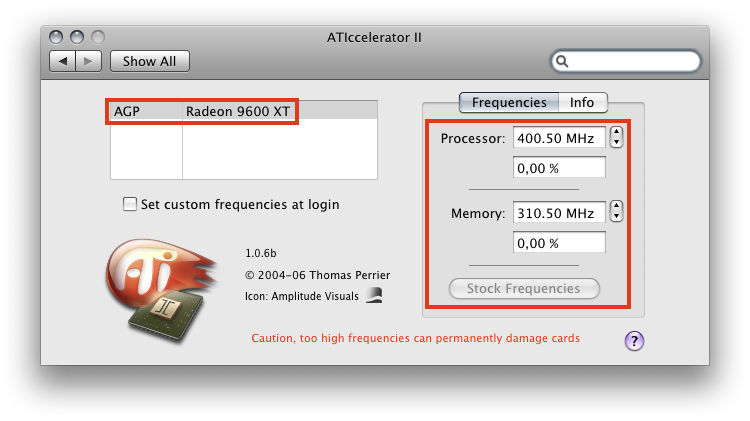Decrease Memory frequency with stepper down arrow
This screenshot has width=750, height=421.
coord(617,217)
